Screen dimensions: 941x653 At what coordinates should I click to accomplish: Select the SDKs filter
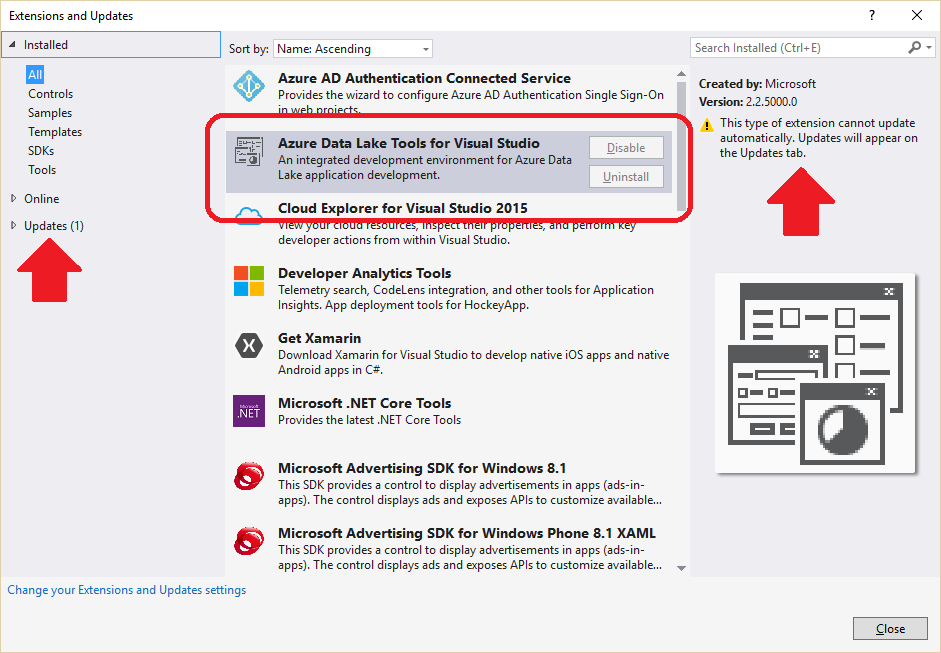pyautogui.click(x=41, y=151)
